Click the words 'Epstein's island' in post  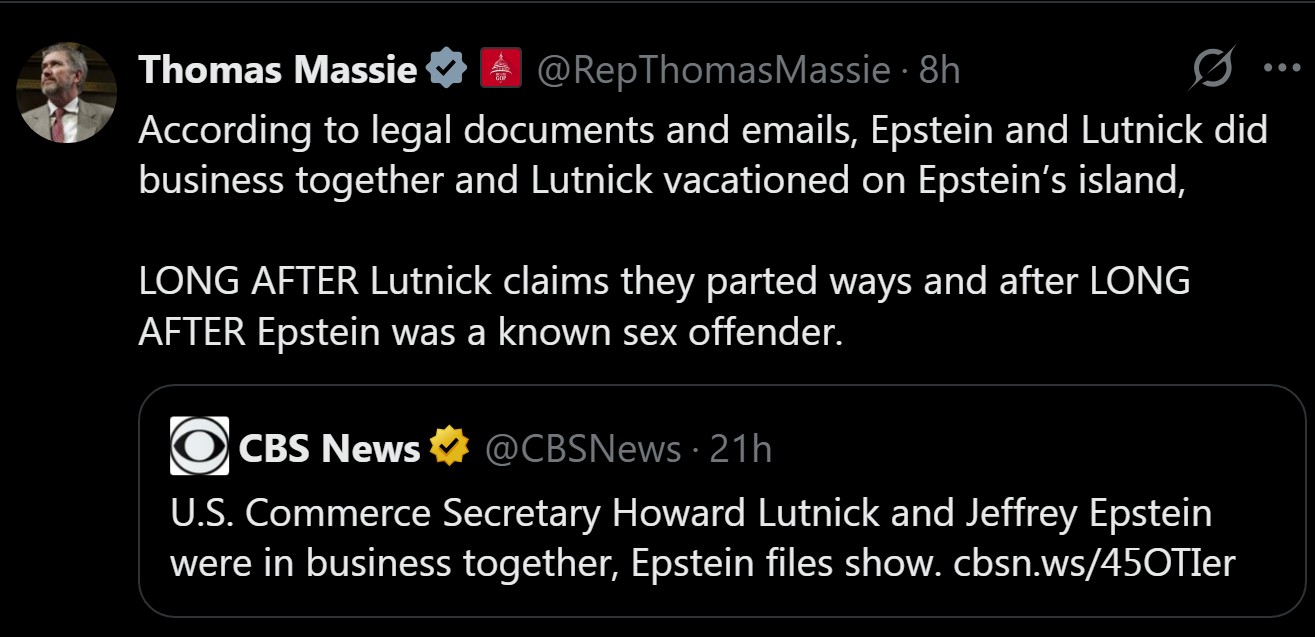pos(1045,181)
